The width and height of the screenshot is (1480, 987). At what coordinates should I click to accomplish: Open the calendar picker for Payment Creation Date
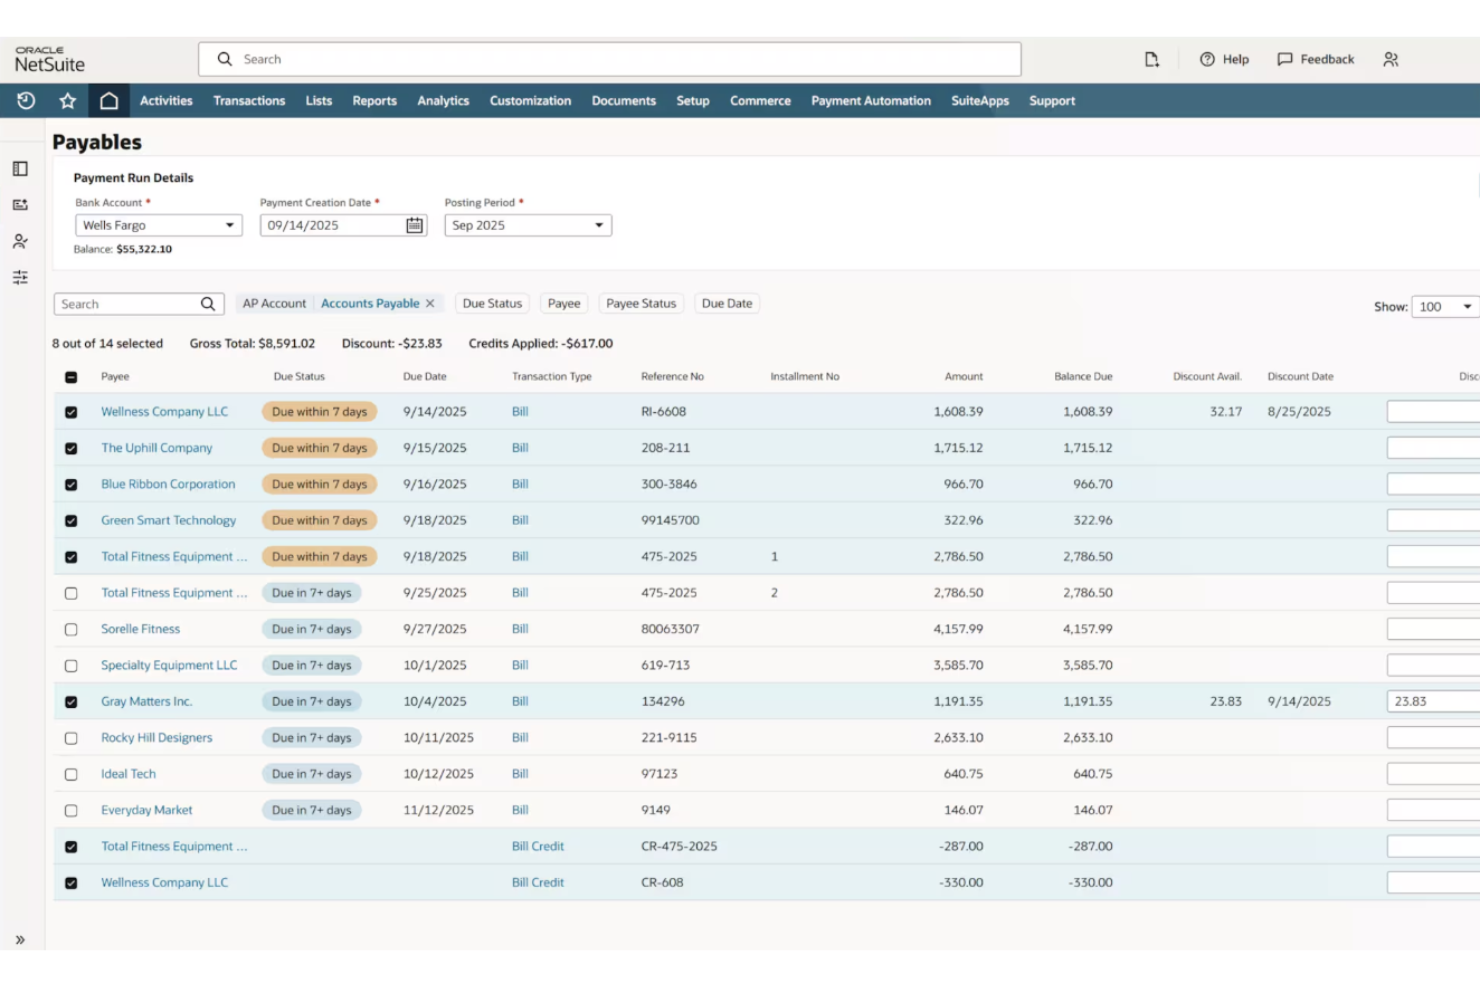(412, 225)
